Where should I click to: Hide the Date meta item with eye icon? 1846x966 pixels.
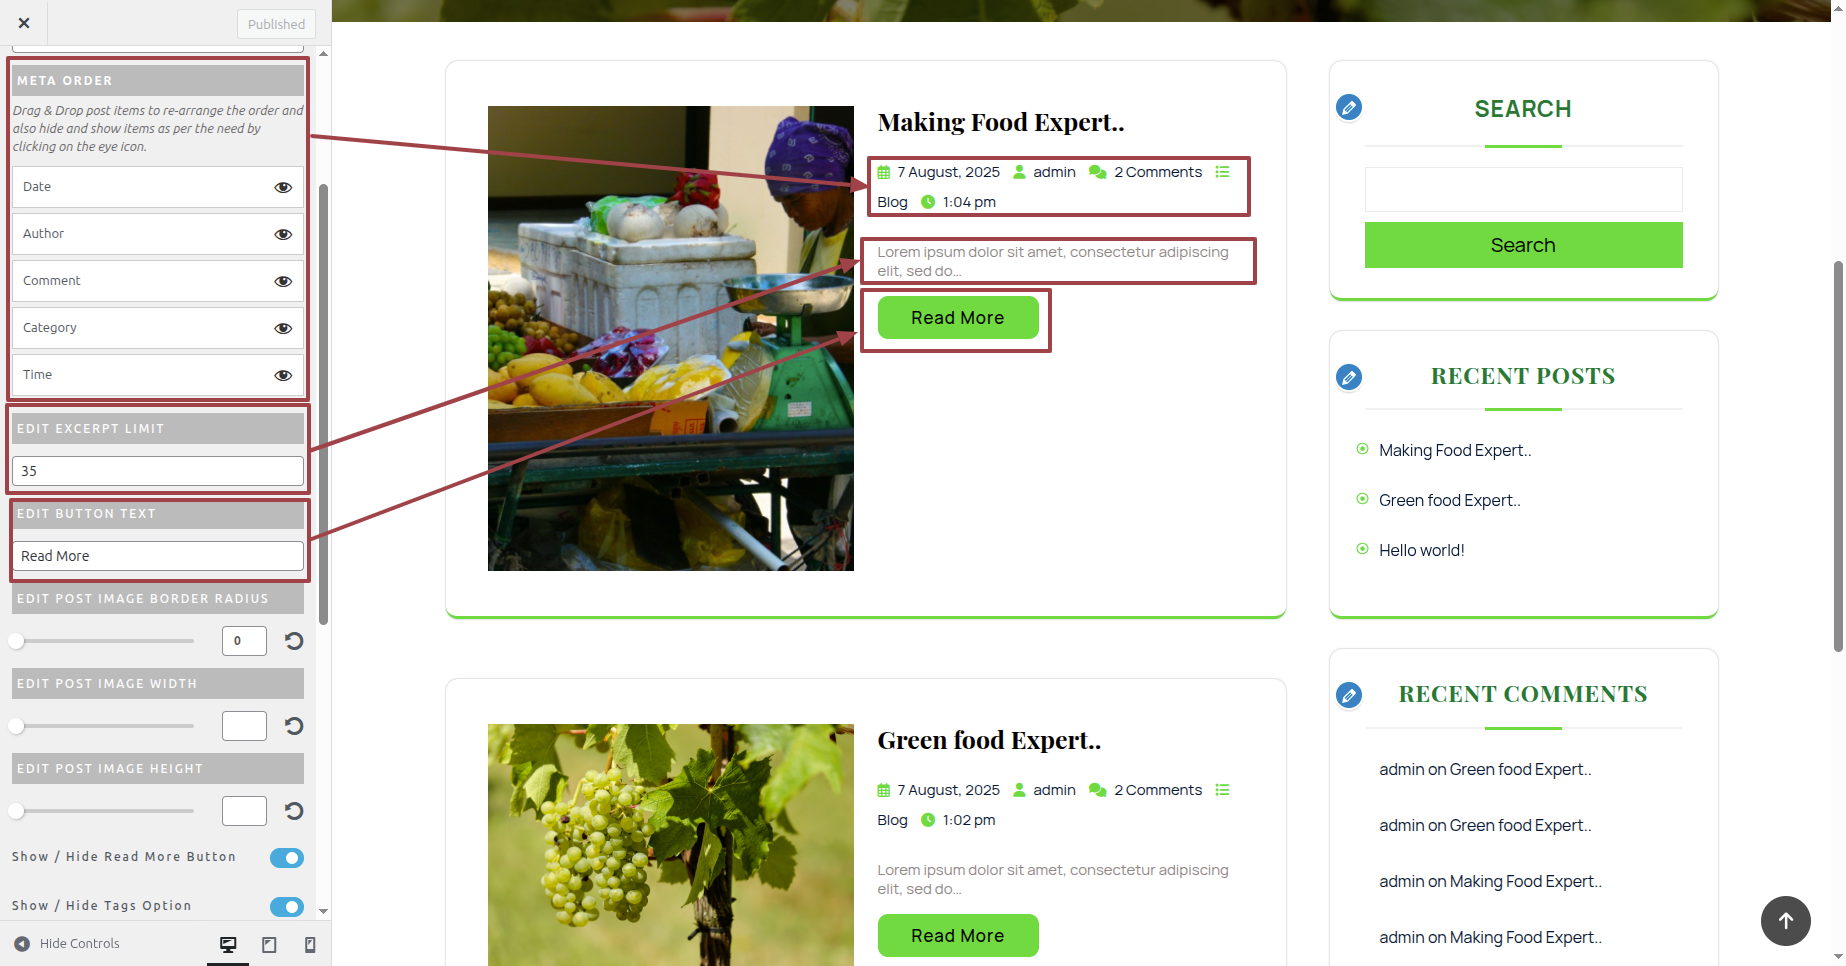click(283, 187)
